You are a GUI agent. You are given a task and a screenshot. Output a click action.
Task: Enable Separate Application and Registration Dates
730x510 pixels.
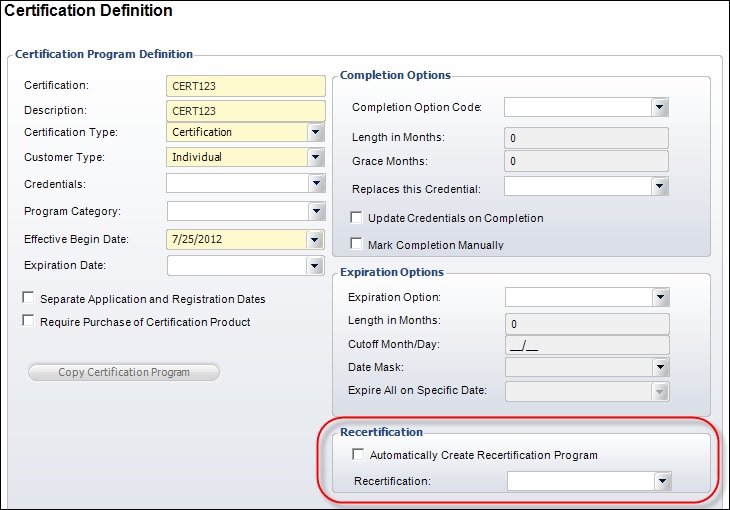[x=28, y=298]
